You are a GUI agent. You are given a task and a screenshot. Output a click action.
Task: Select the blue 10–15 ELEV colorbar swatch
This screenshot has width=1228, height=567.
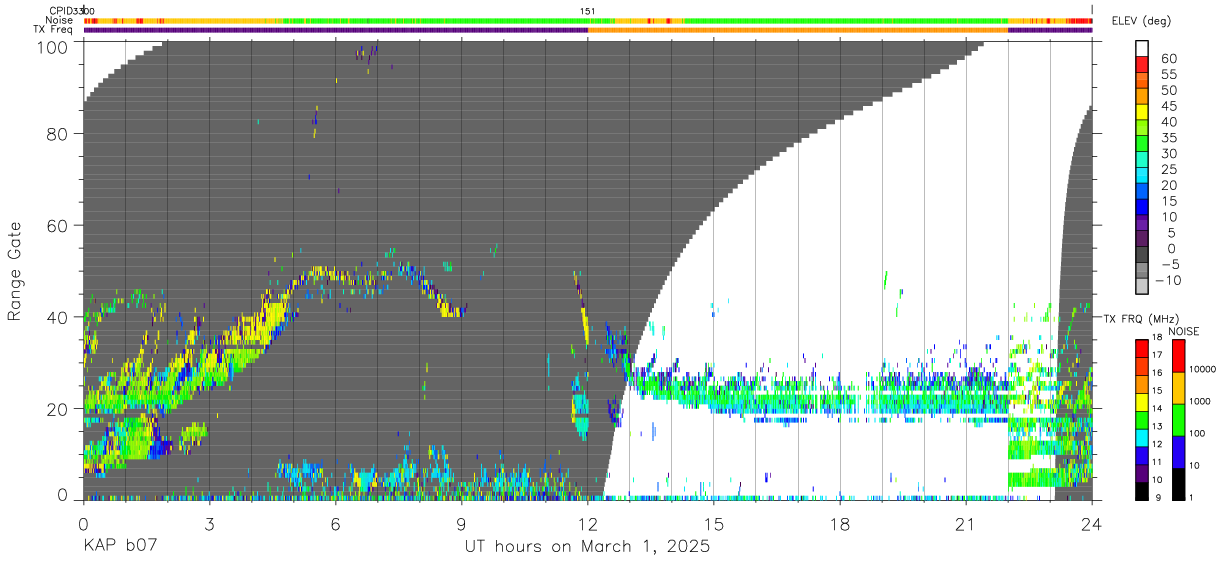(1143, 208)
